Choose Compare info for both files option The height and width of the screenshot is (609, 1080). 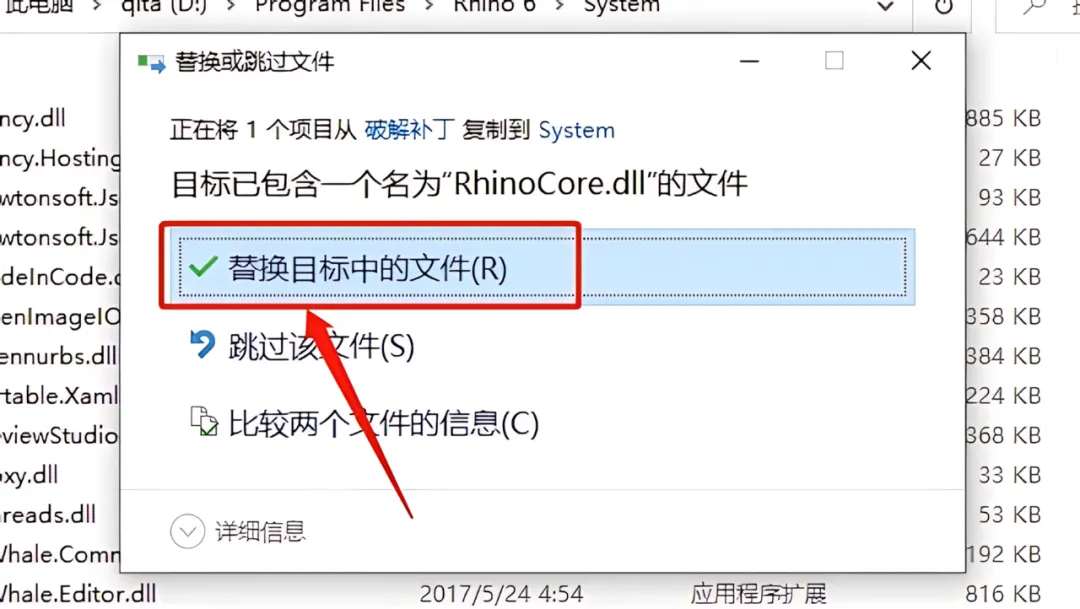[384, 423]
